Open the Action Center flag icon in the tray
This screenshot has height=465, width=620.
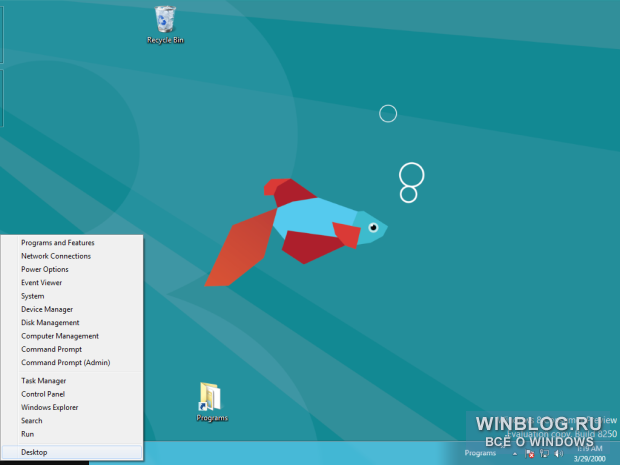point(530,454)
